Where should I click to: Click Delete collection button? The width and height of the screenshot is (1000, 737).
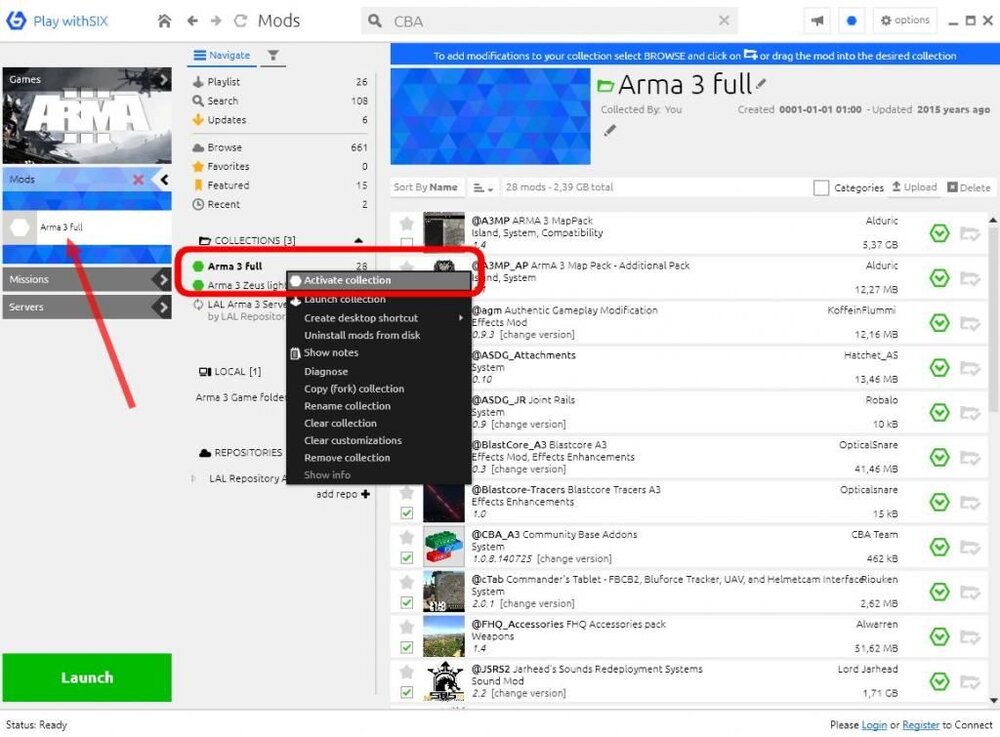pos(969,187)
